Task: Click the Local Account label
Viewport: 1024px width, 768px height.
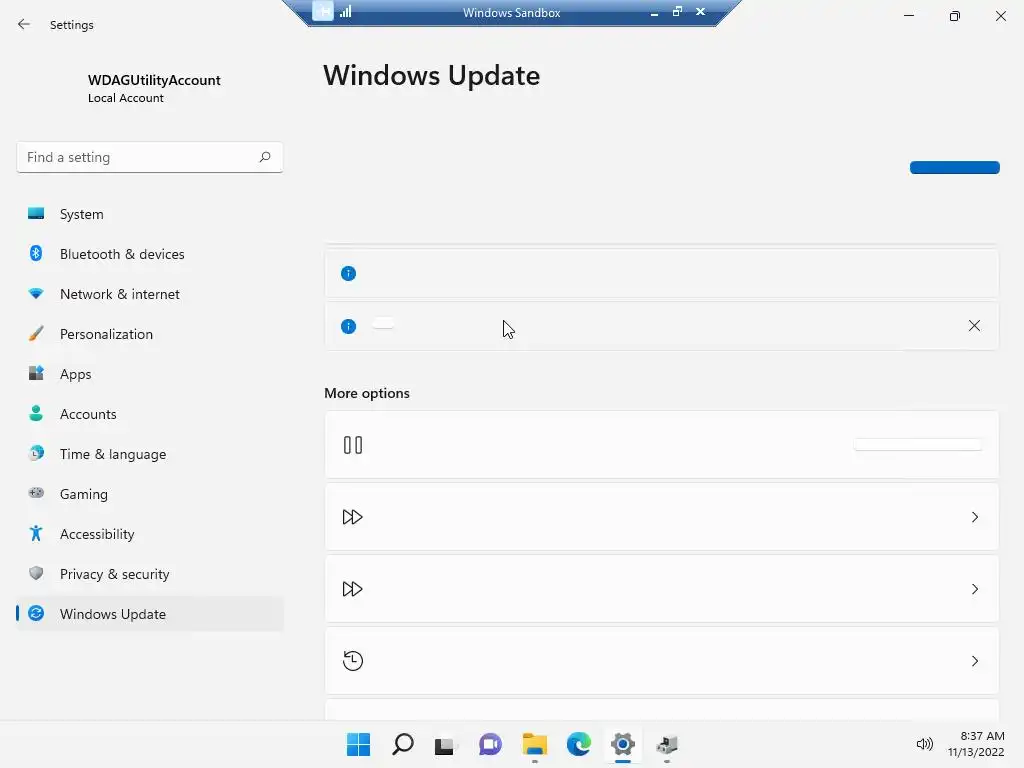Action: pos(125,98)
